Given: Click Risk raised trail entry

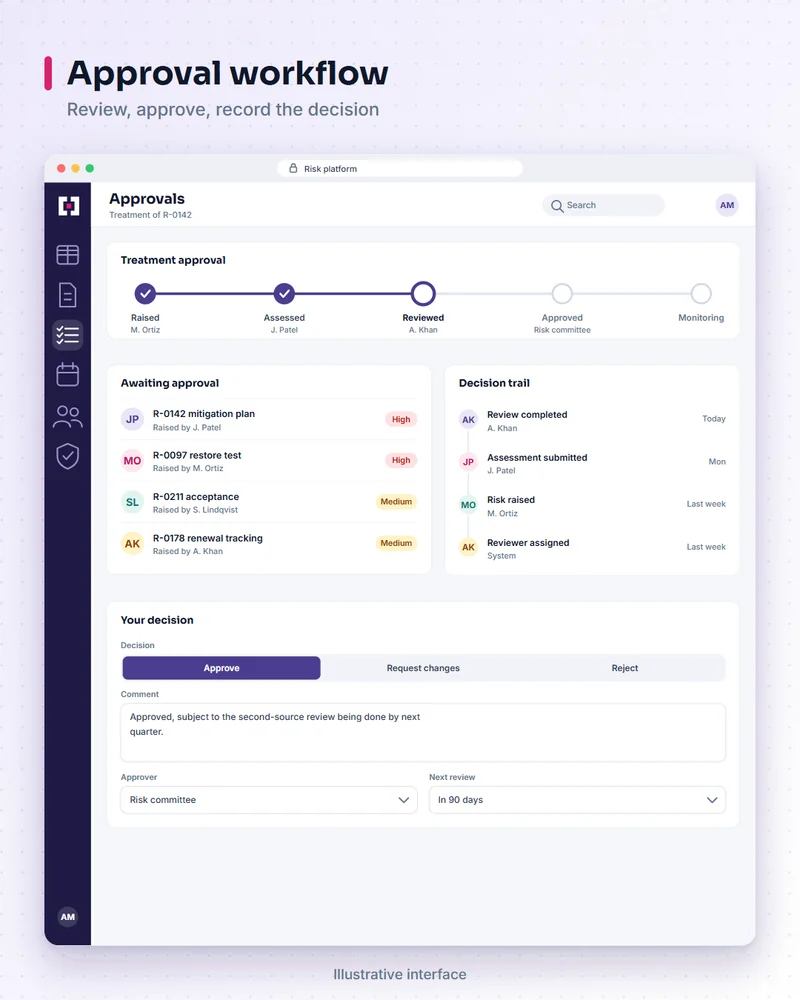Looking at the screenshot, I should [x=592, y=506].
